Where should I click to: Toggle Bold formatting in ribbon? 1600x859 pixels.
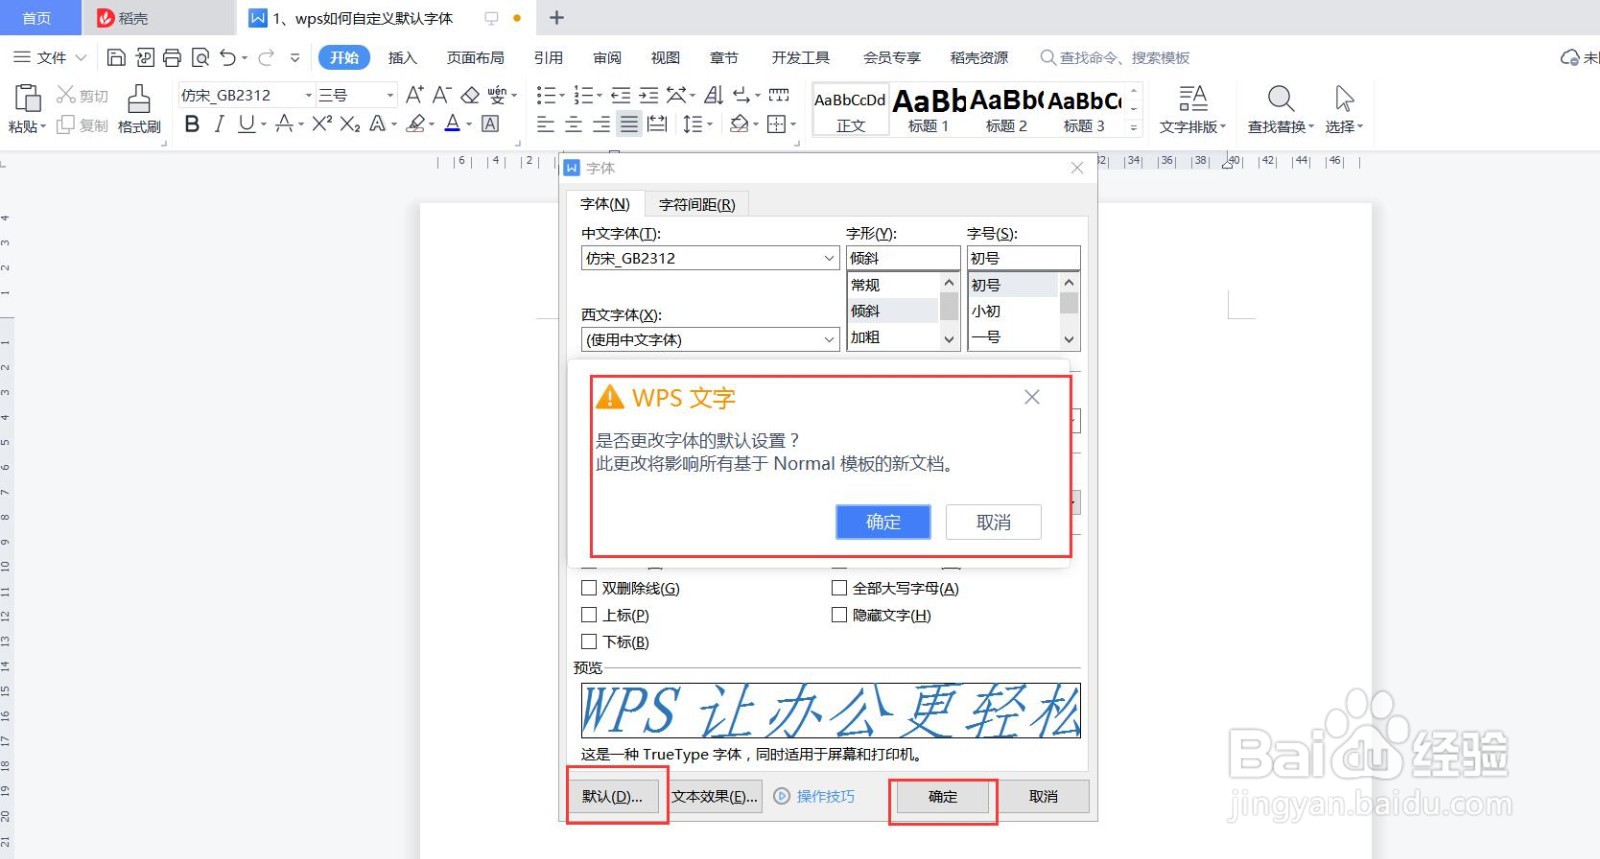click(x=192, y=124)
